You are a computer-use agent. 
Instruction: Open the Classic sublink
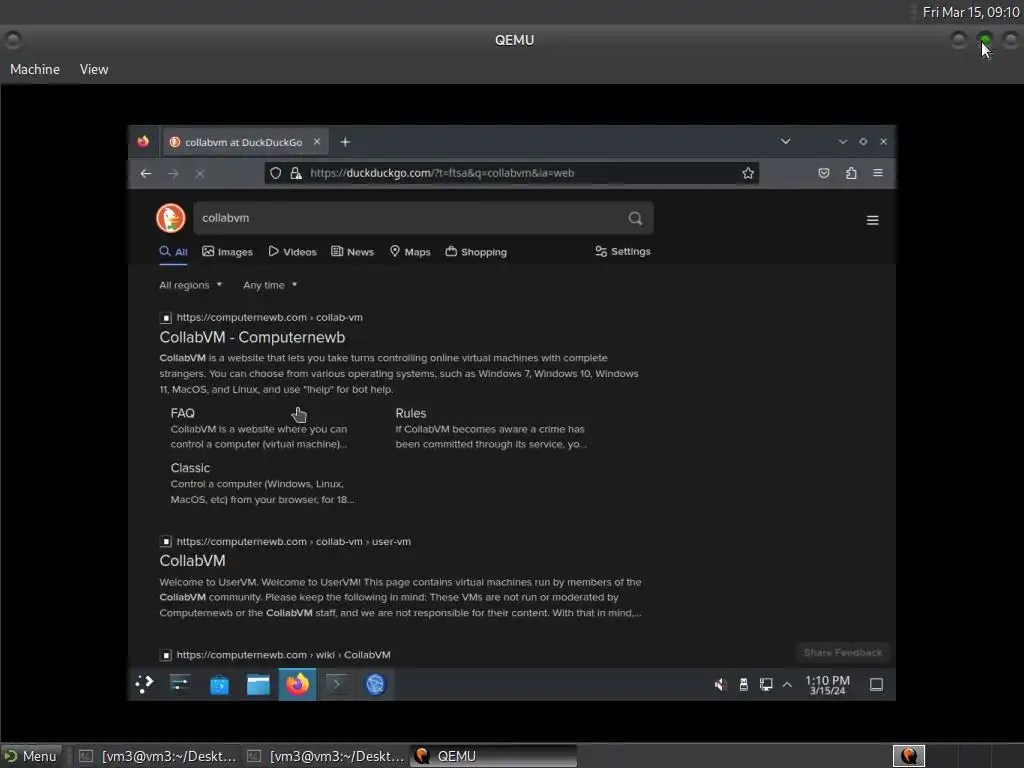click(x=190, y=468)
